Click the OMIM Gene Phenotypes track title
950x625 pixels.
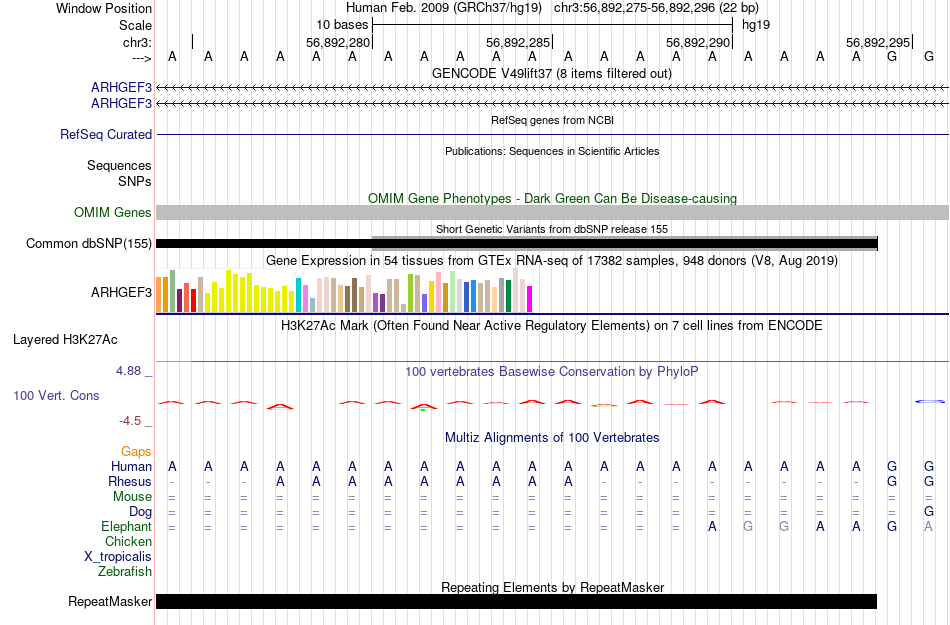(552, 199)
